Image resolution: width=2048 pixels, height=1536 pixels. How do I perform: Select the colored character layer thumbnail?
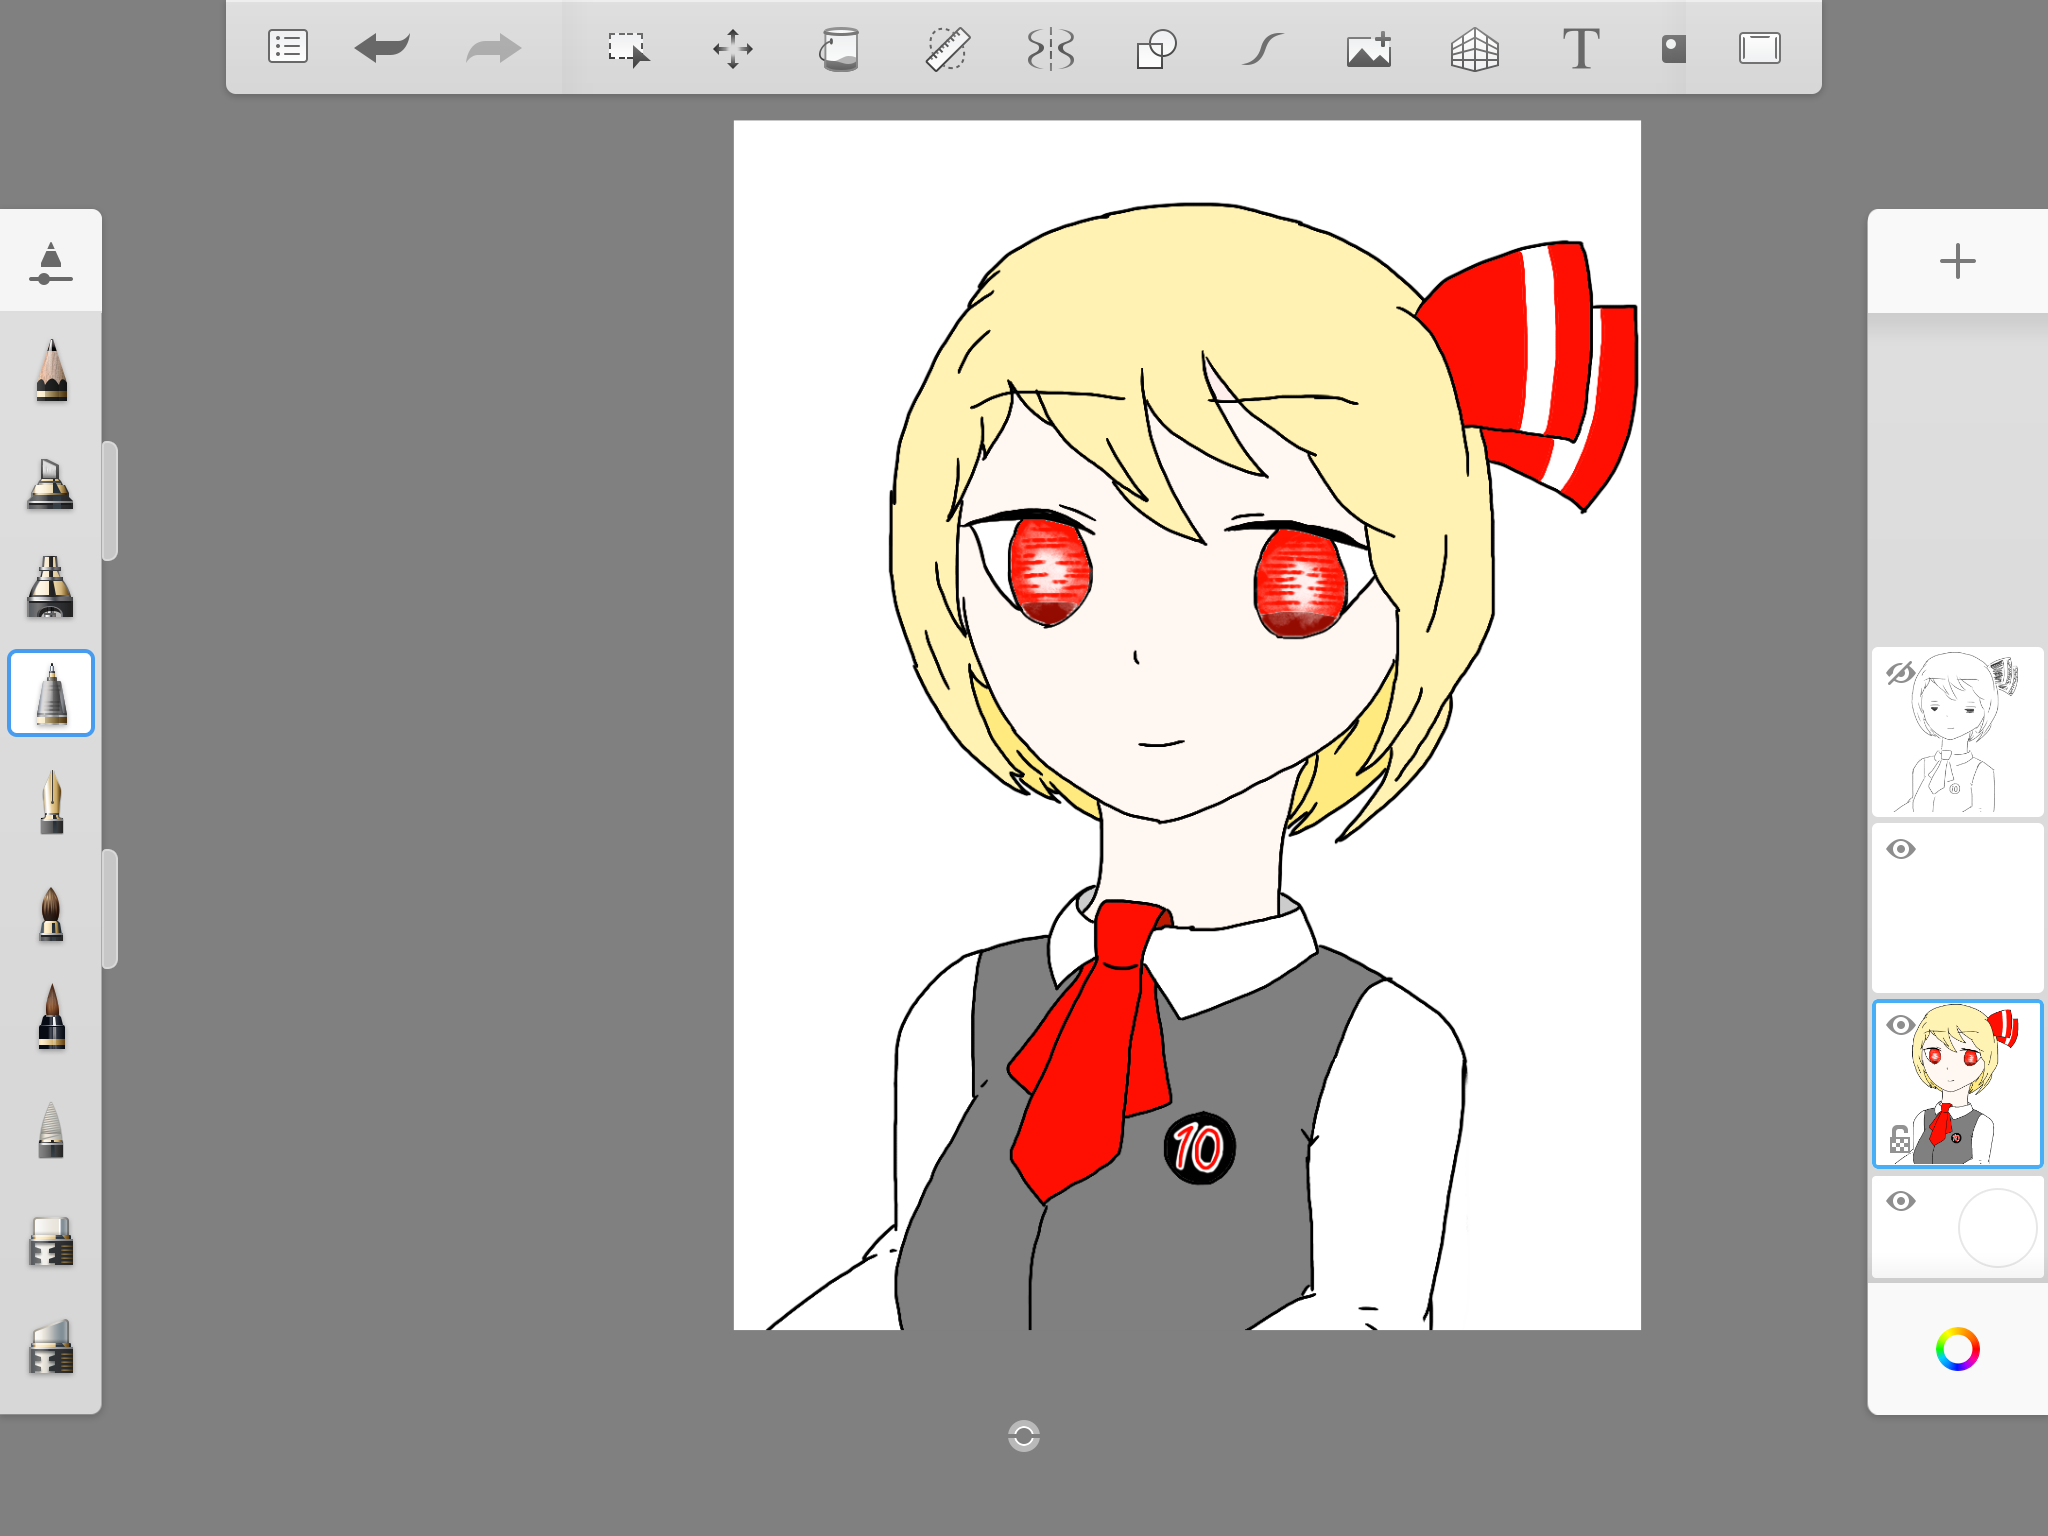(1957, 1084)
